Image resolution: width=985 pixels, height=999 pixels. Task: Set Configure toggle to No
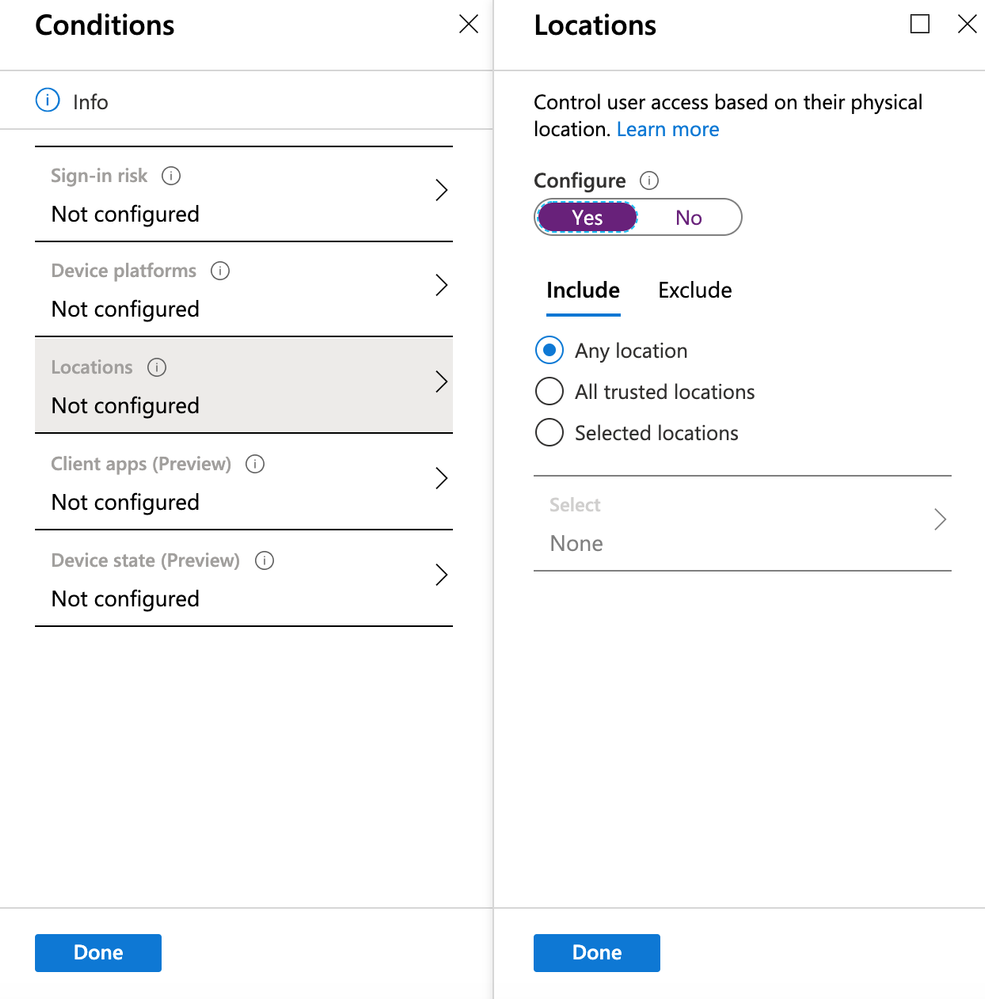pos(688,217)
